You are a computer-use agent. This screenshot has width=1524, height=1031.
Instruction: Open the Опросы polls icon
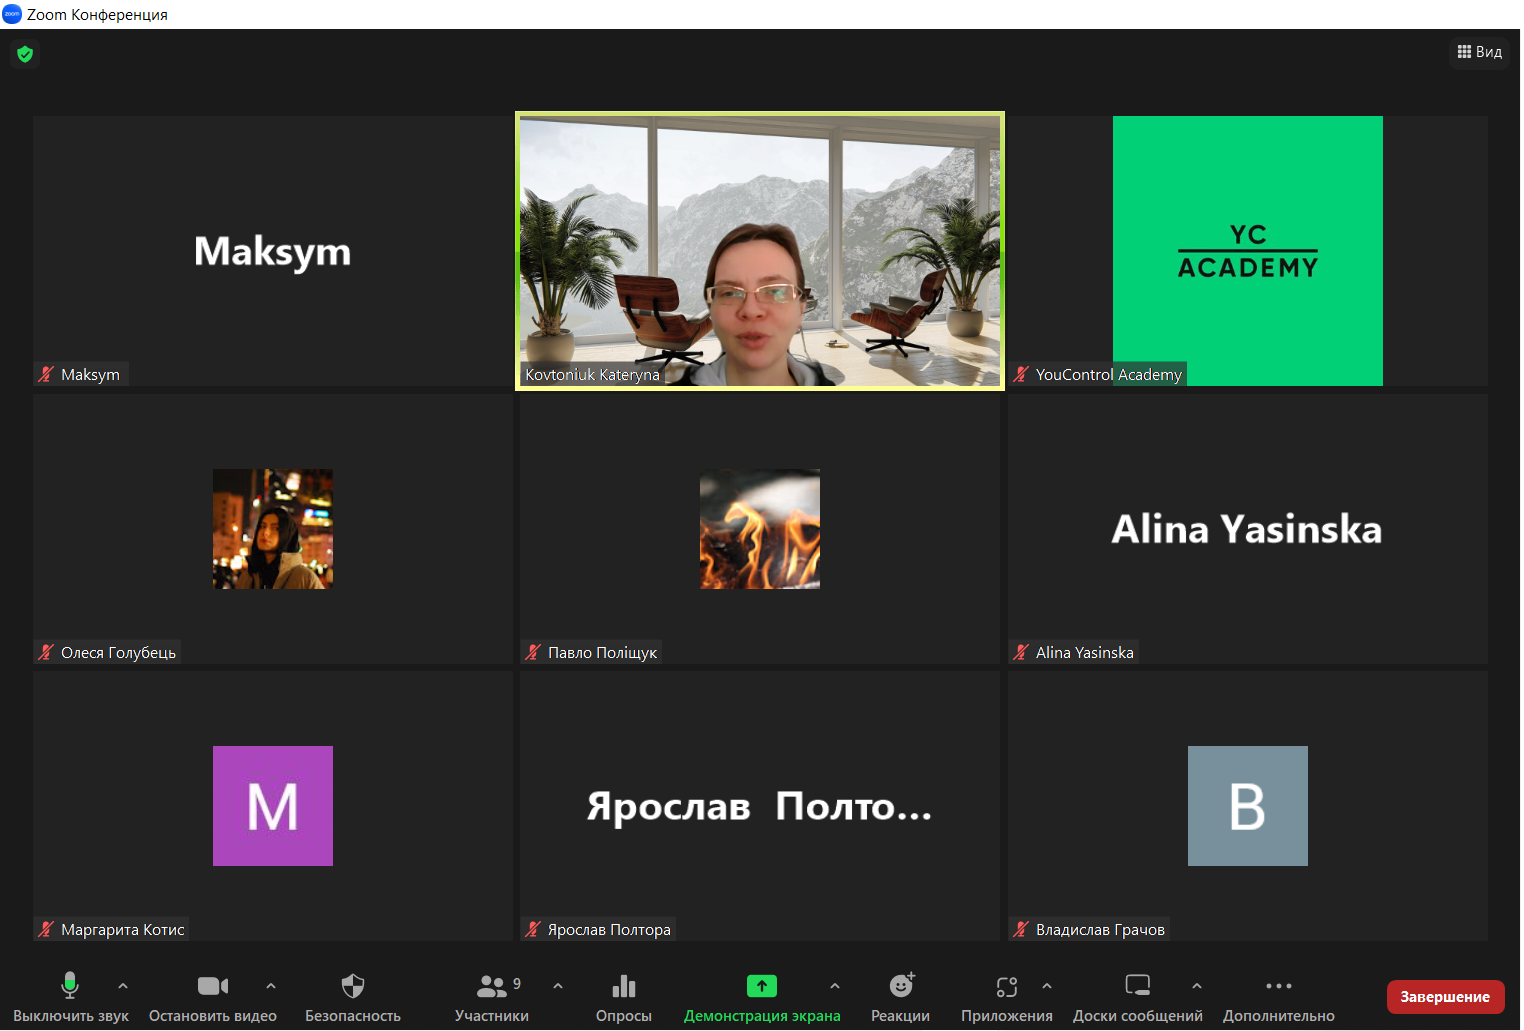623,987
